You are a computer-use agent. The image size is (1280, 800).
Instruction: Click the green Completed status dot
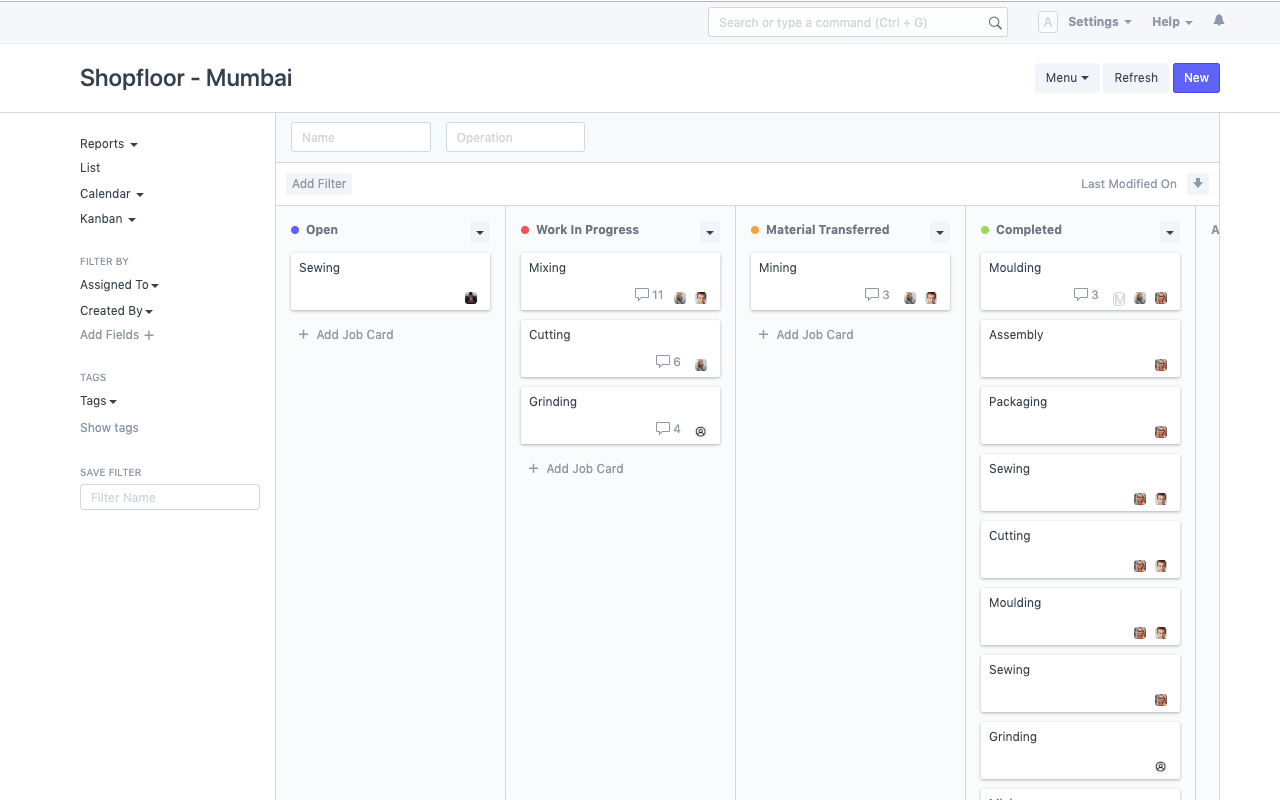tap(985, 230)
